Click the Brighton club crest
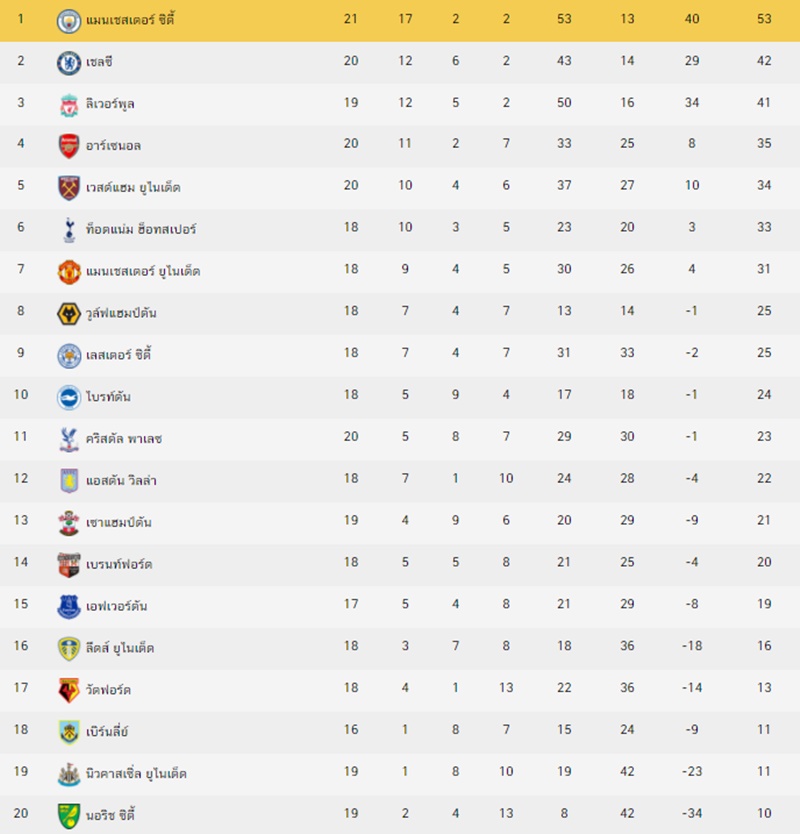This screenshot has width=800, height=834. [x=69, y=397]
